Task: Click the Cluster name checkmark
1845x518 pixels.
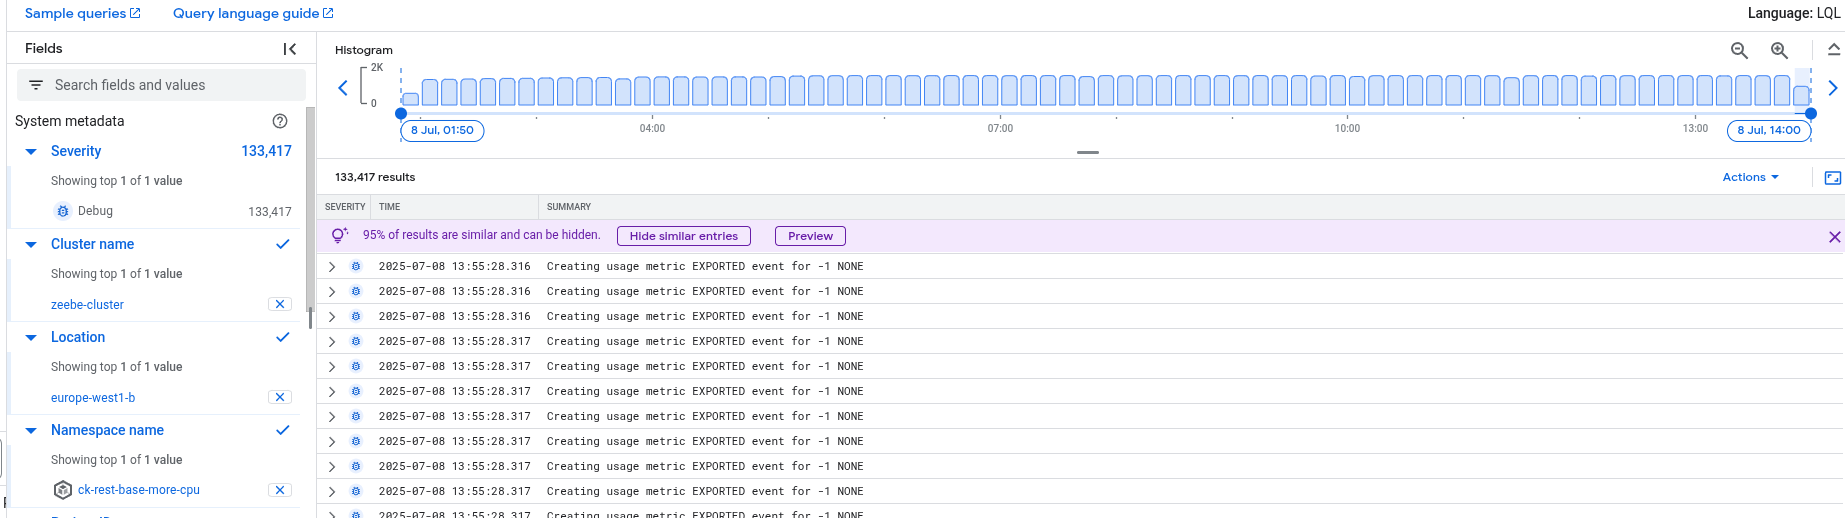Action: pos(283,244)
